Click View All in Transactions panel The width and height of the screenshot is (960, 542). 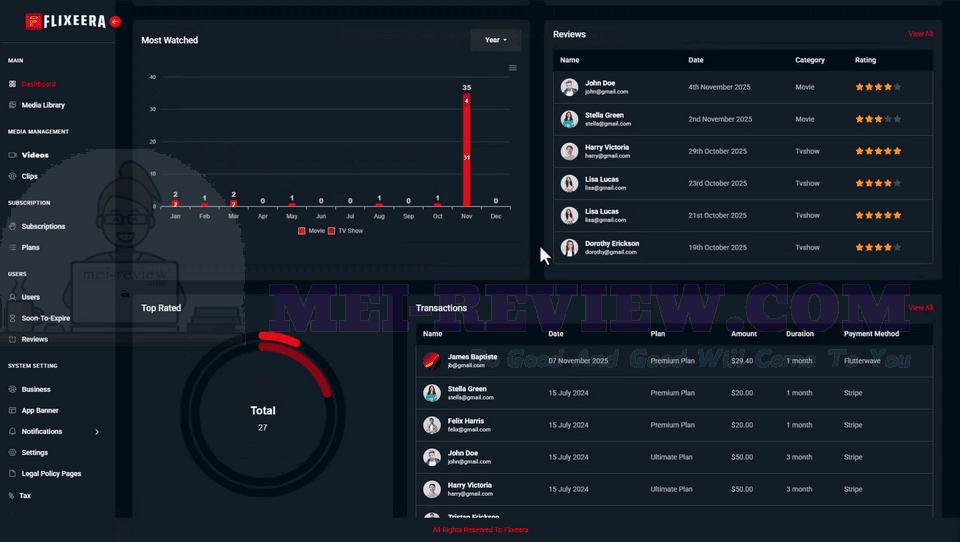pos(920,307)
